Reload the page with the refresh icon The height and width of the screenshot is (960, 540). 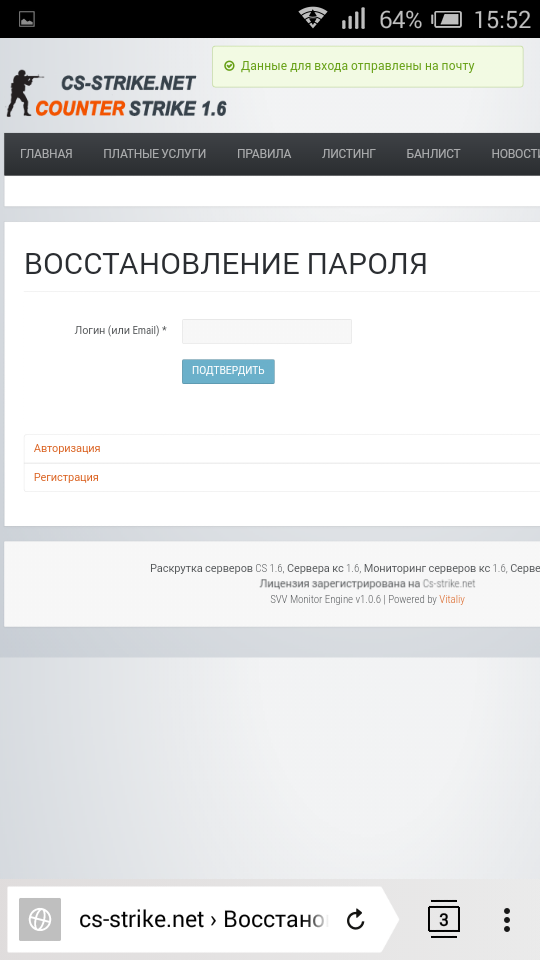(x=355, y=920)
